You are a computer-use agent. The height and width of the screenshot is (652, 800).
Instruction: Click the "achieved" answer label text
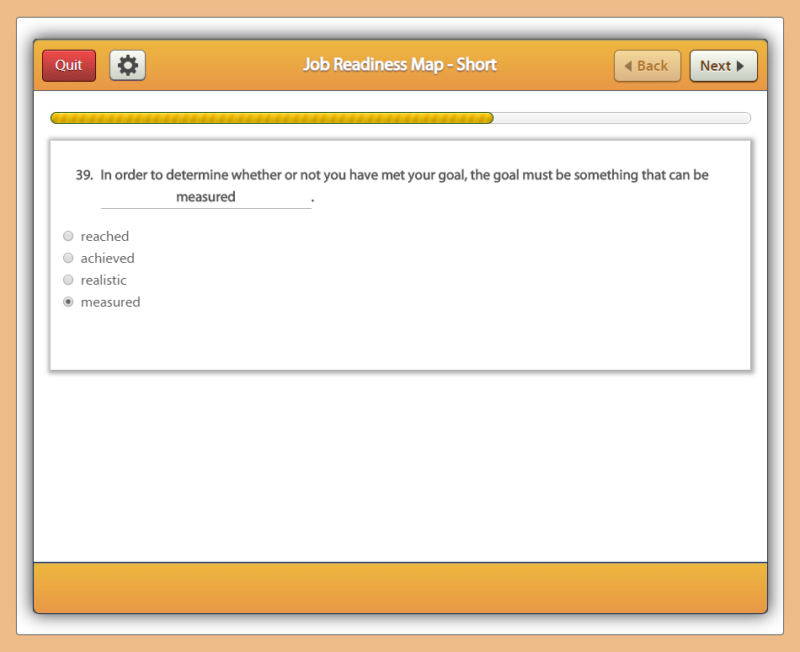[107, 258]
